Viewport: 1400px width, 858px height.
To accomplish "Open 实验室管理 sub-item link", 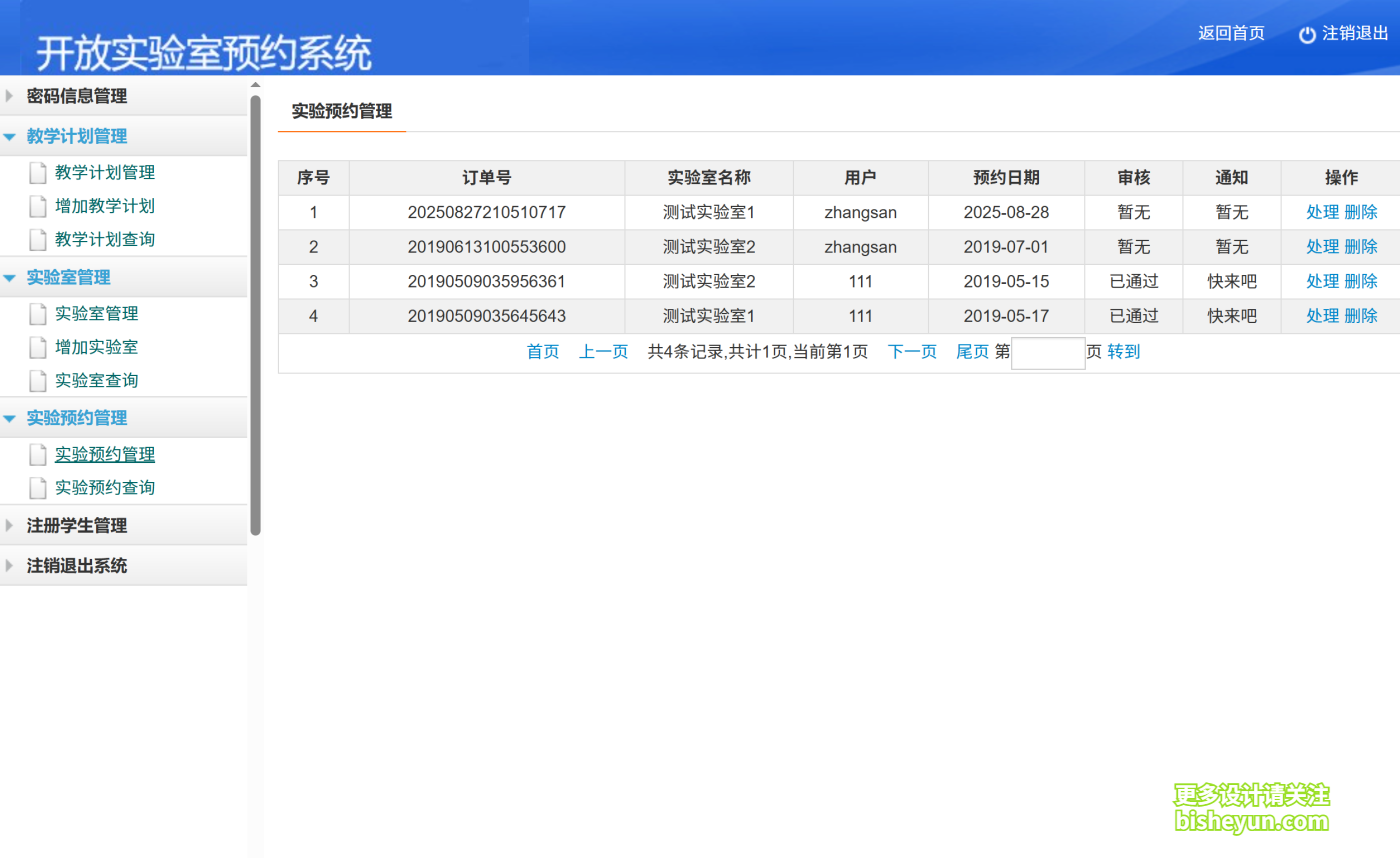I will pyautogui.click(x=97, y=314).
